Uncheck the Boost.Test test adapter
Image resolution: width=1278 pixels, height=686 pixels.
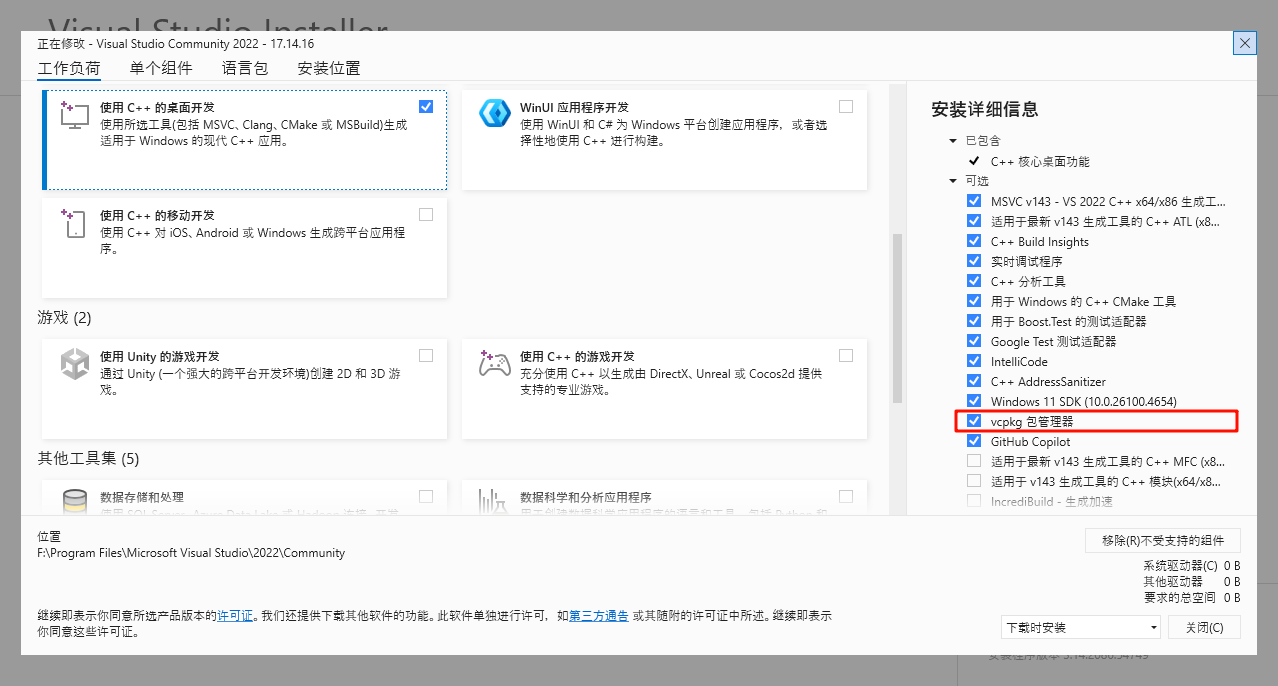click(x=974, y=321)
